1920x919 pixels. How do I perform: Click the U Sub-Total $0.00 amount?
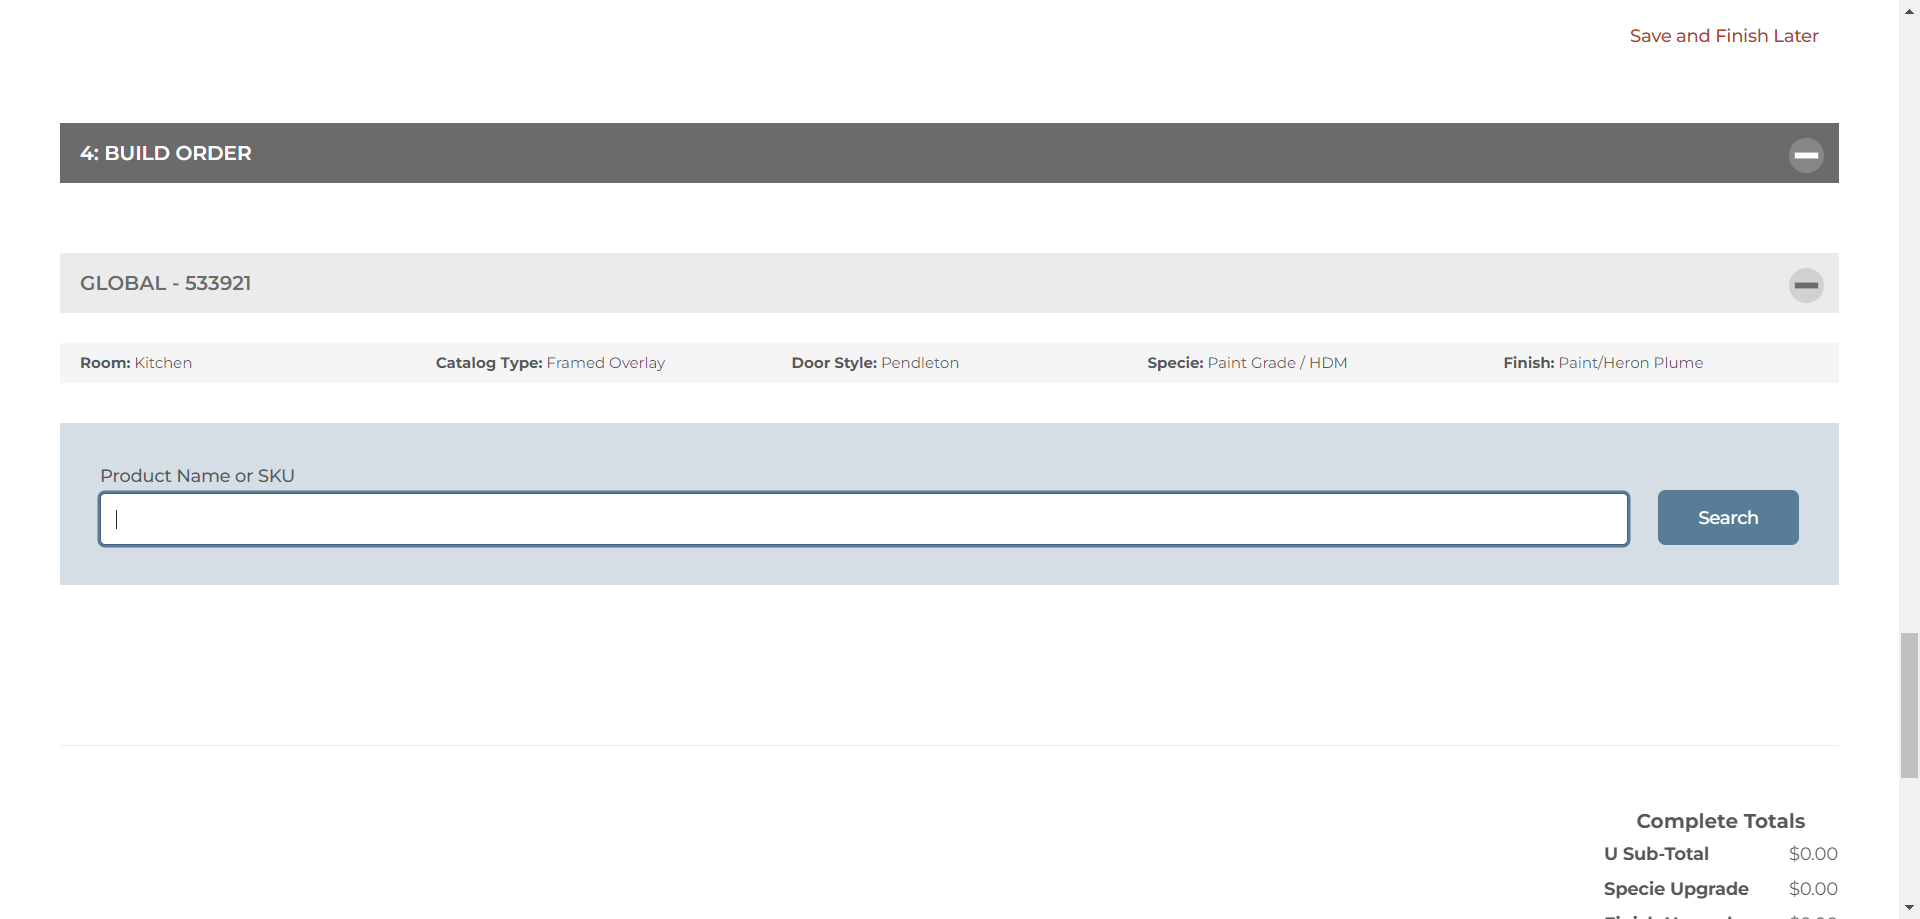pyautogui.click(x=1813, y=854)
